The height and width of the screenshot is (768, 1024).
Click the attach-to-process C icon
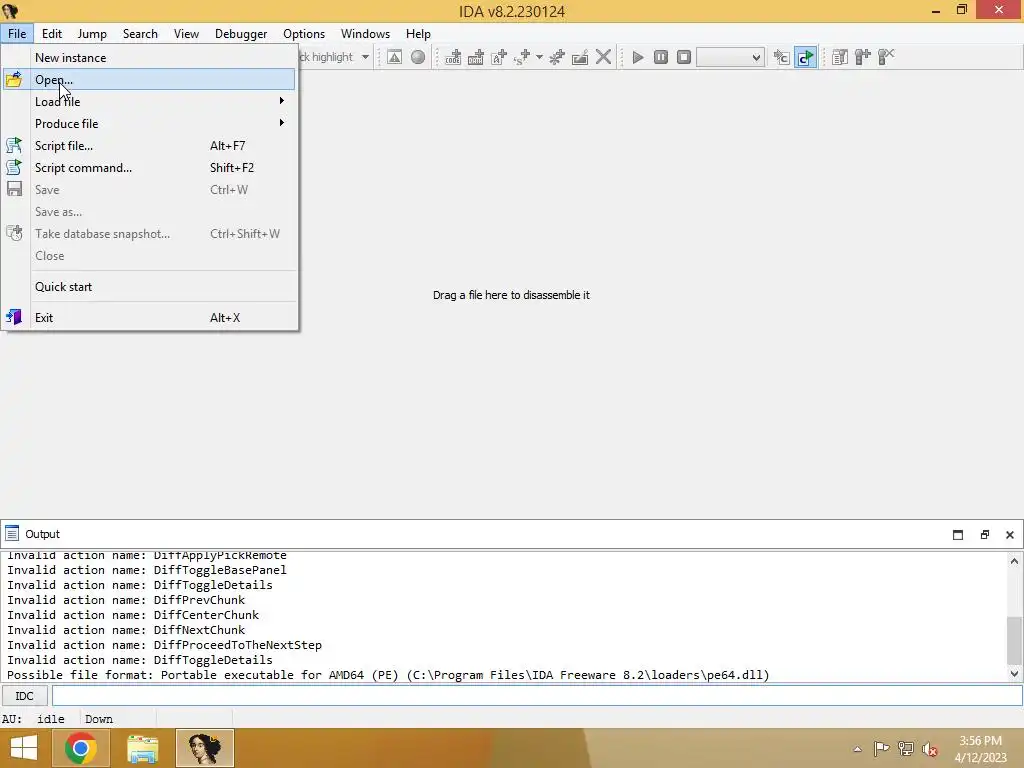coord(781,57)
